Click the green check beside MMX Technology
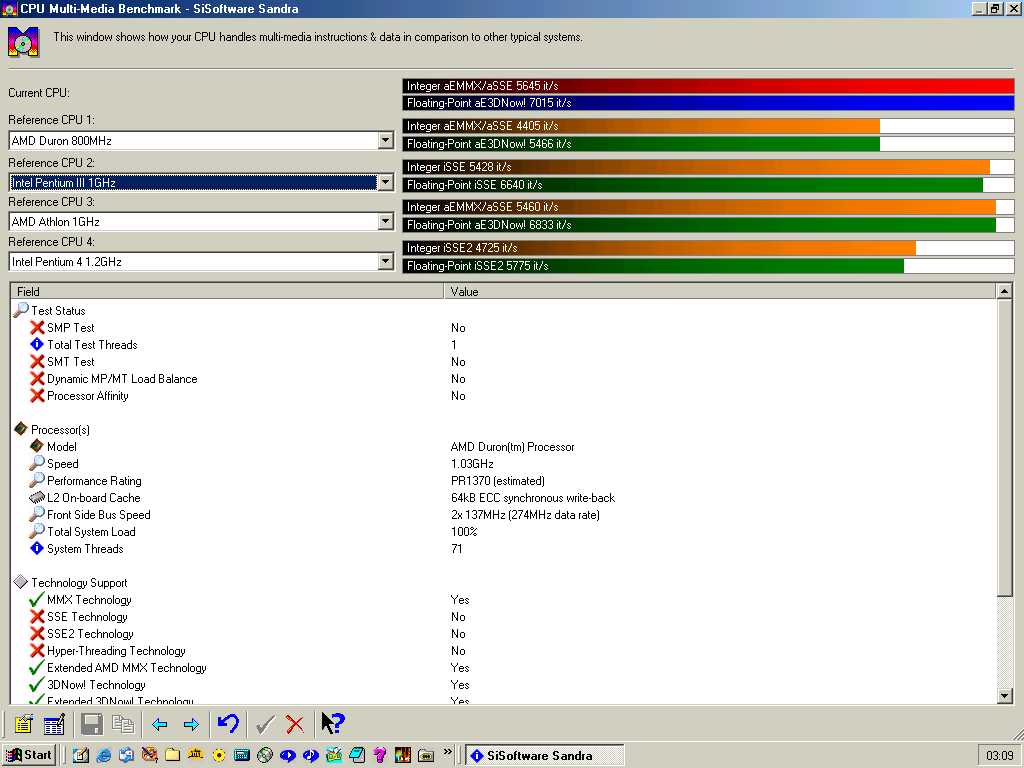Viewport: 1024px width, 768px height. pyautogui.click(x=37, y=600)
